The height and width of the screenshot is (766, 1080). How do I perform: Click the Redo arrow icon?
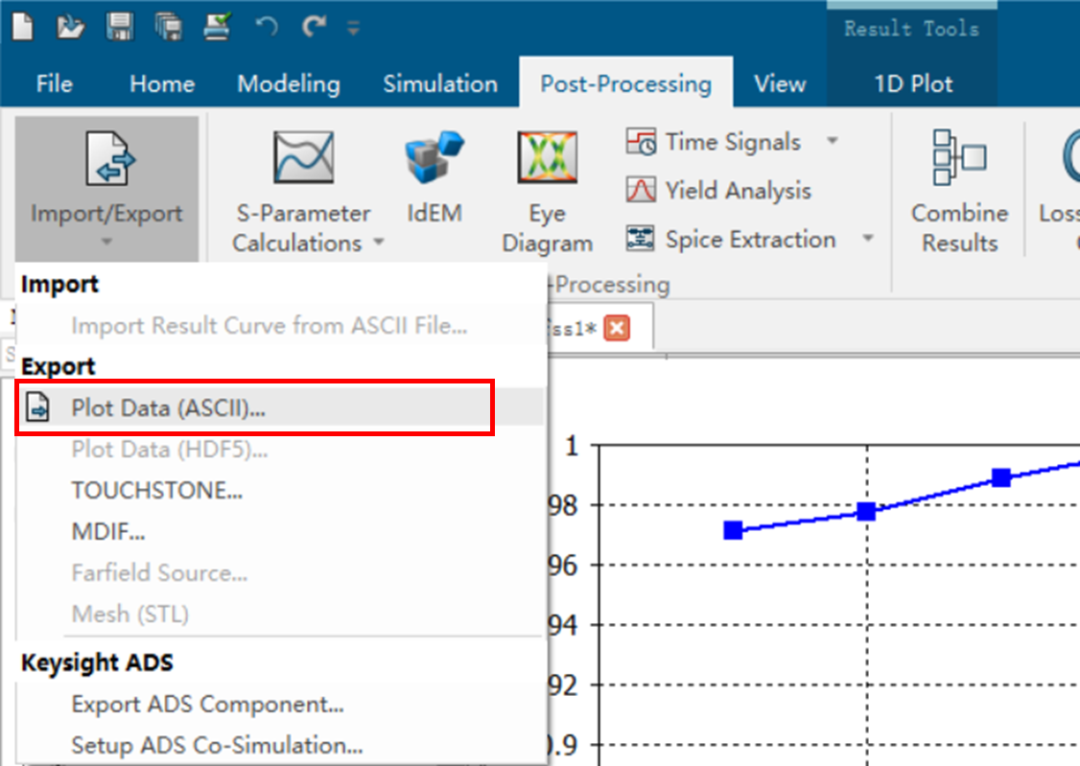click(313, 27)
